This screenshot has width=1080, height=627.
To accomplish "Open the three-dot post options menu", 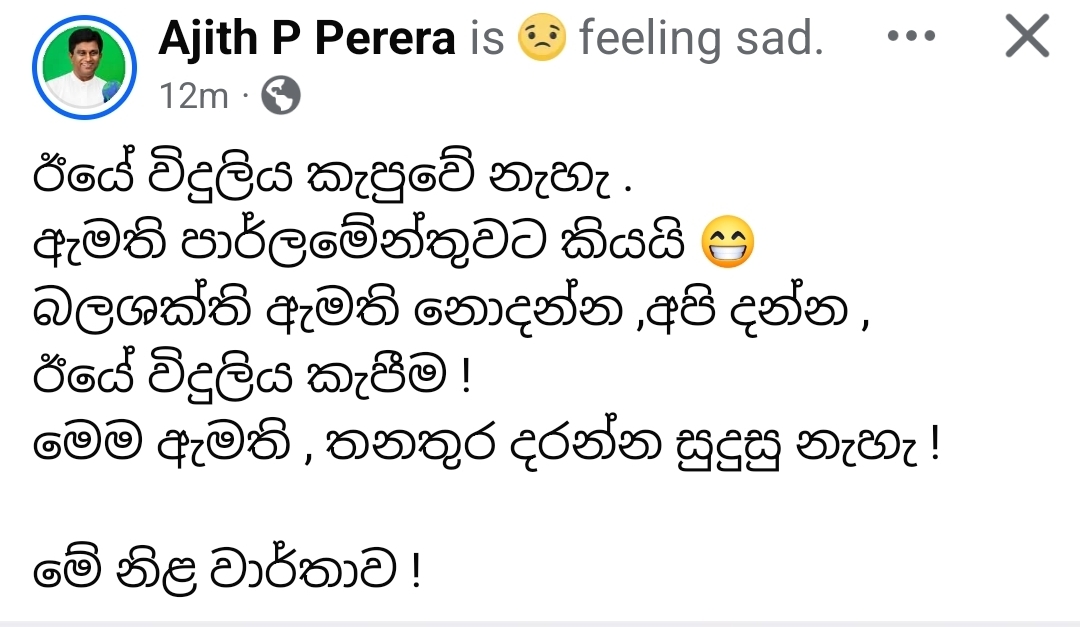I will tap(911, 36).
